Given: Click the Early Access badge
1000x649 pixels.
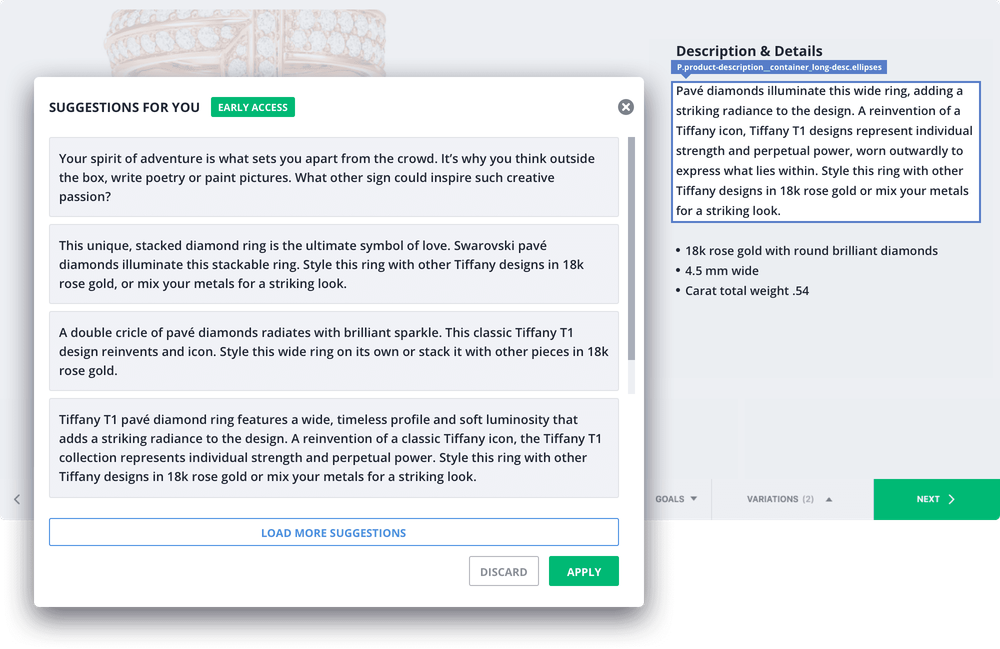Looking at the screenshot, I should click(253, 107).
